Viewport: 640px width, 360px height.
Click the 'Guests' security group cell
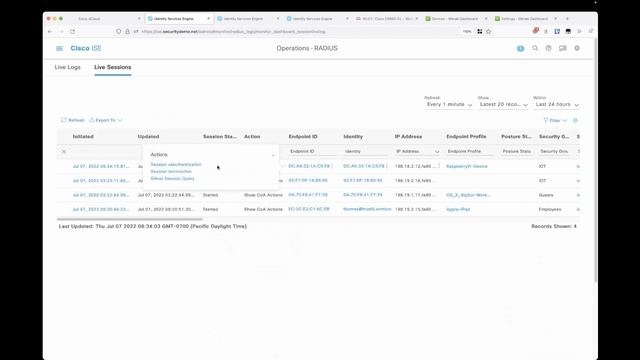tap(546, 195)
